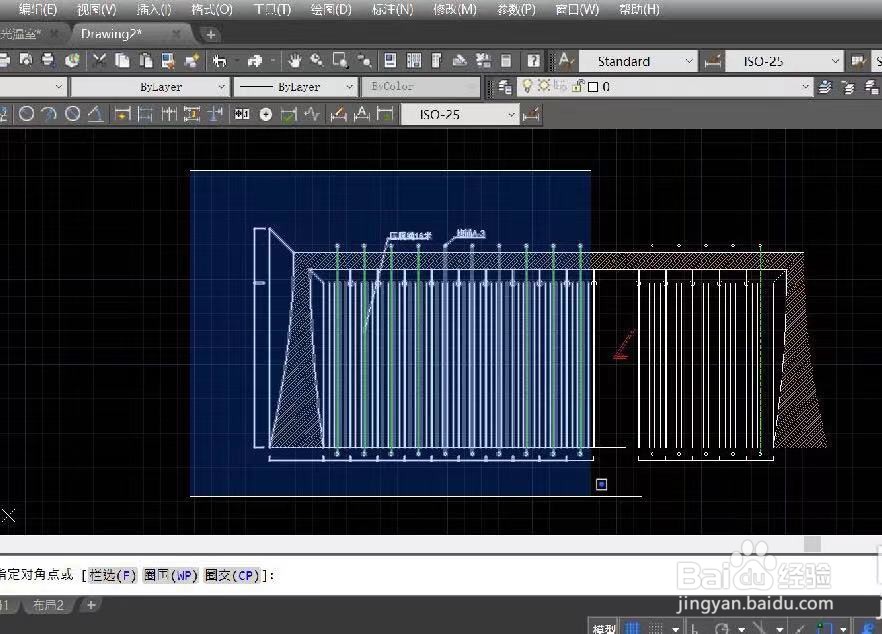The height and width of the screenshot is (634, 882).
Task: Open the ISO-25 dropdown in dimension toolbar
Action: [x=460, y=115]
